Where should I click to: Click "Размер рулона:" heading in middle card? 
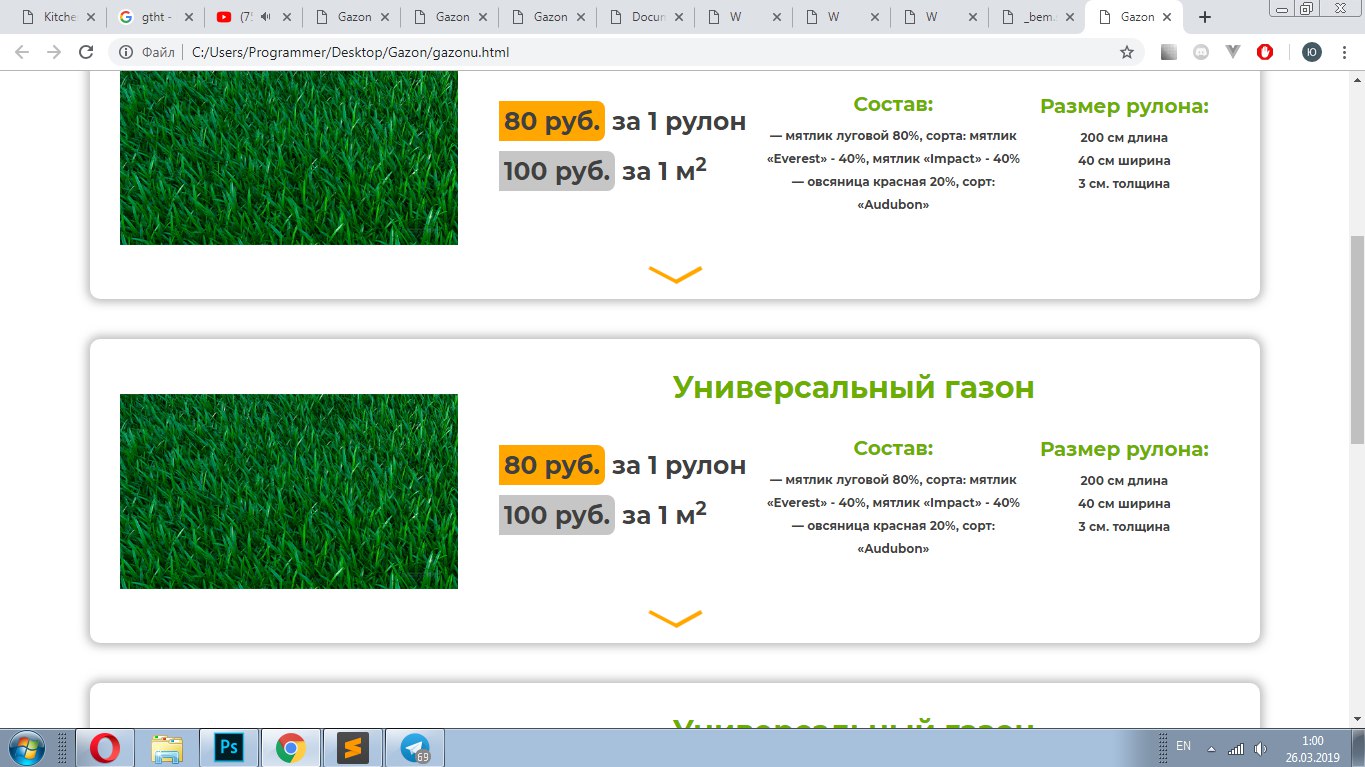(x=1124, y=450)
